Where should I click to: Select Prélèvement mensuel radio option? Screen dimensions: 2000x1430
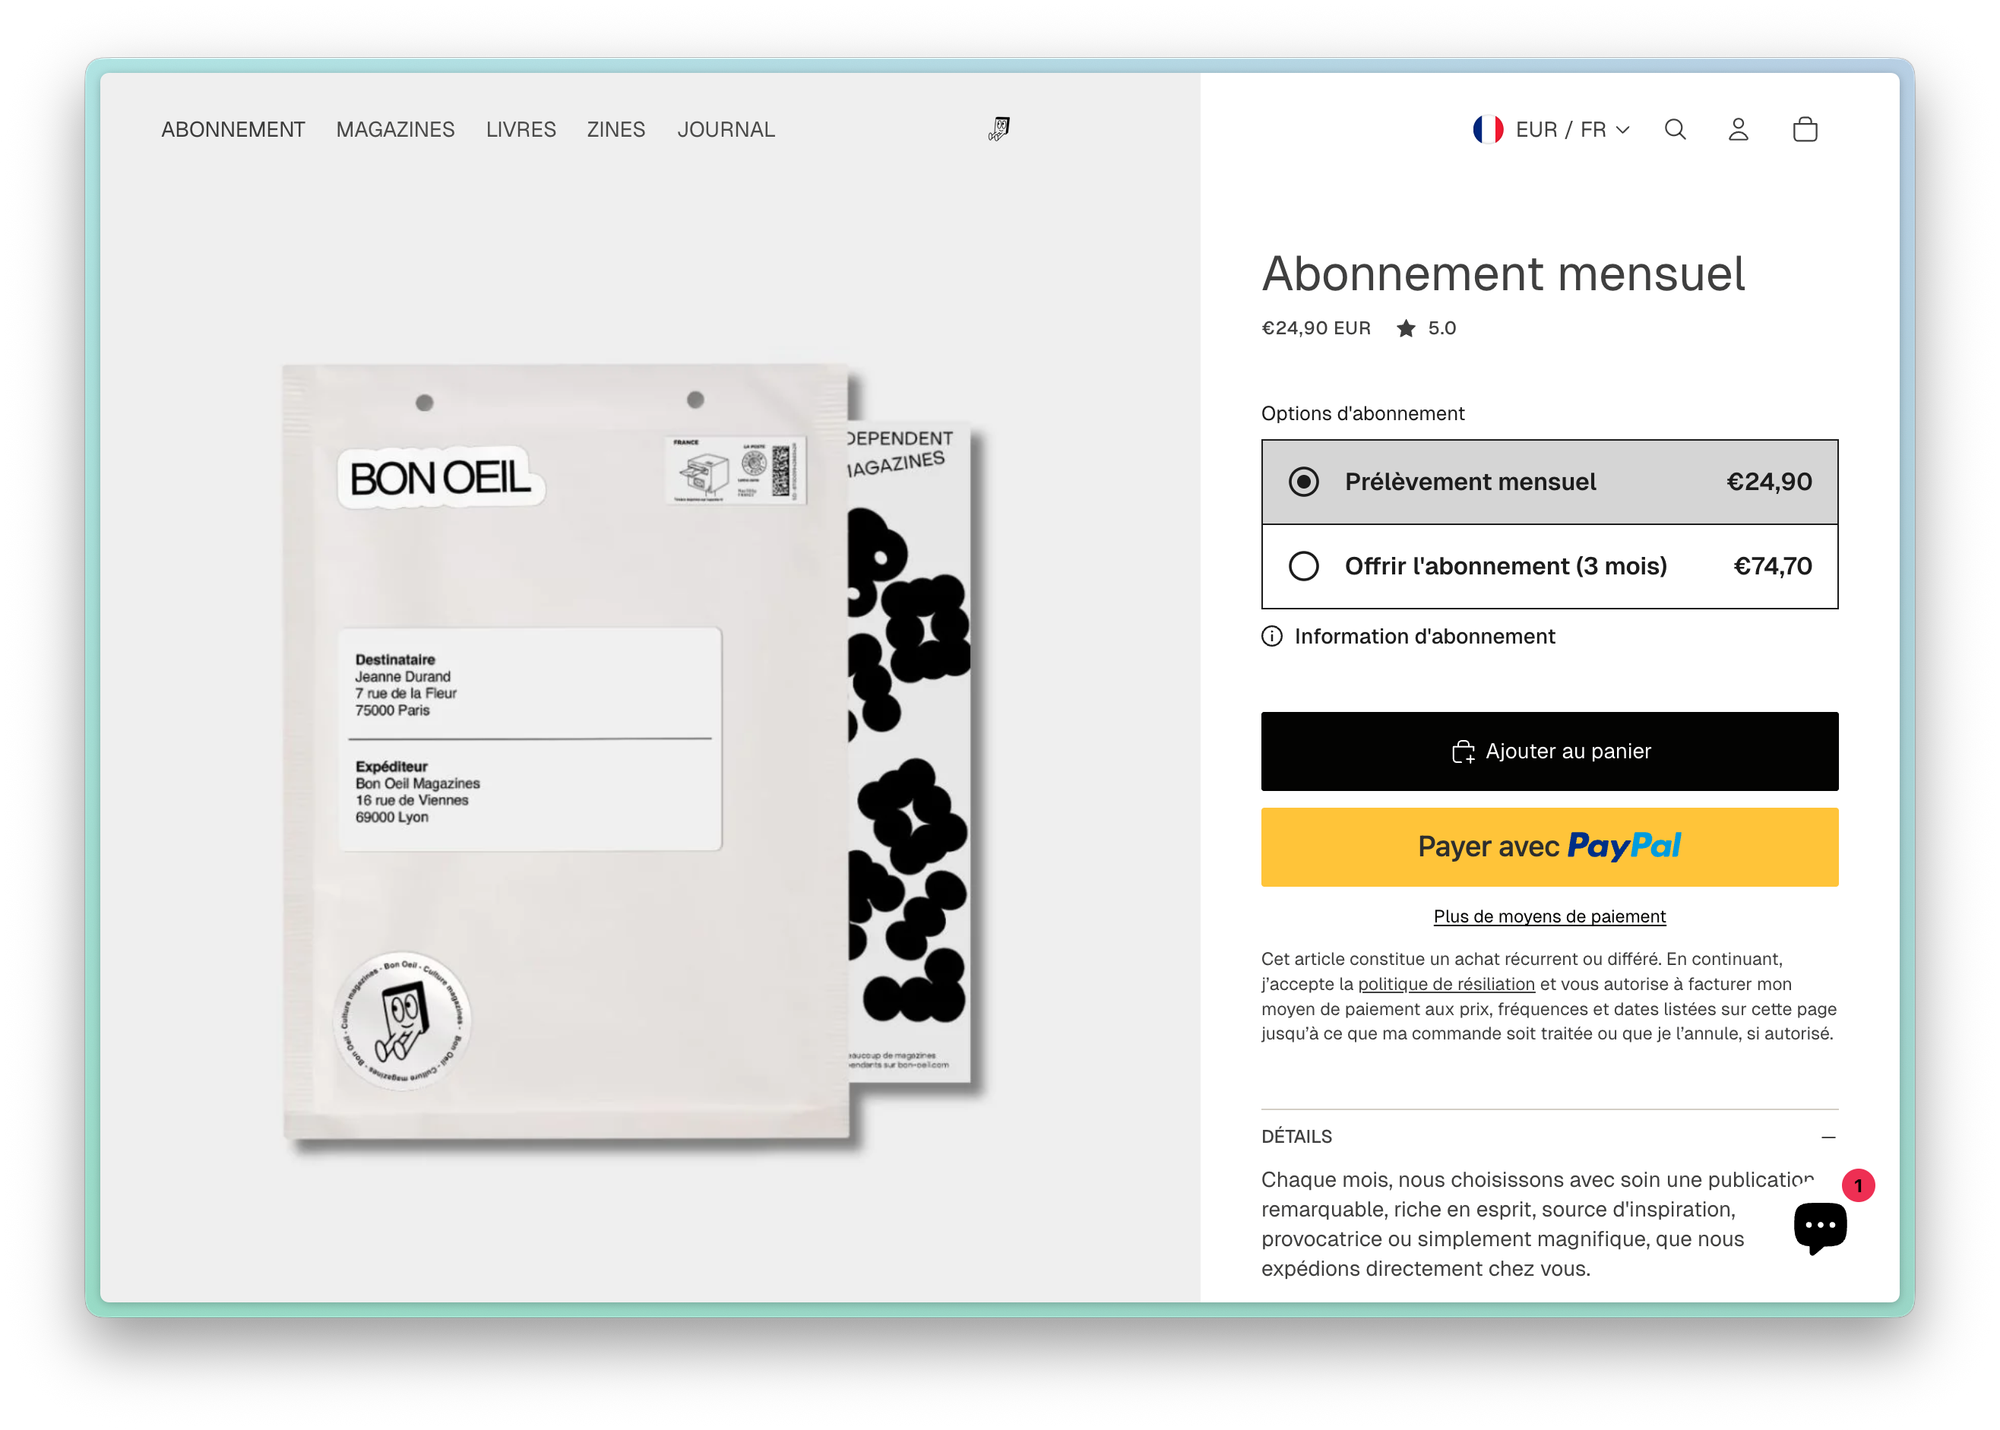[1303, 481]
